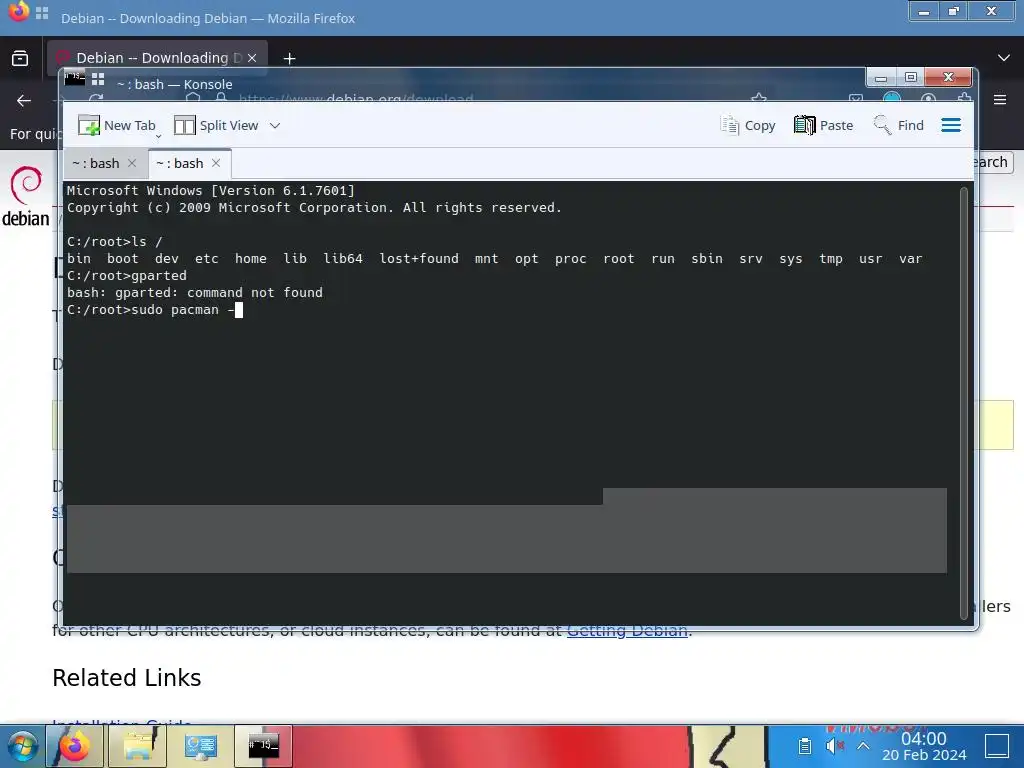Image resolution: width=1024 pixels, height=768 pixels.
Task: Close the Debian Downloading Firefox tab
Action: [252, 58]
